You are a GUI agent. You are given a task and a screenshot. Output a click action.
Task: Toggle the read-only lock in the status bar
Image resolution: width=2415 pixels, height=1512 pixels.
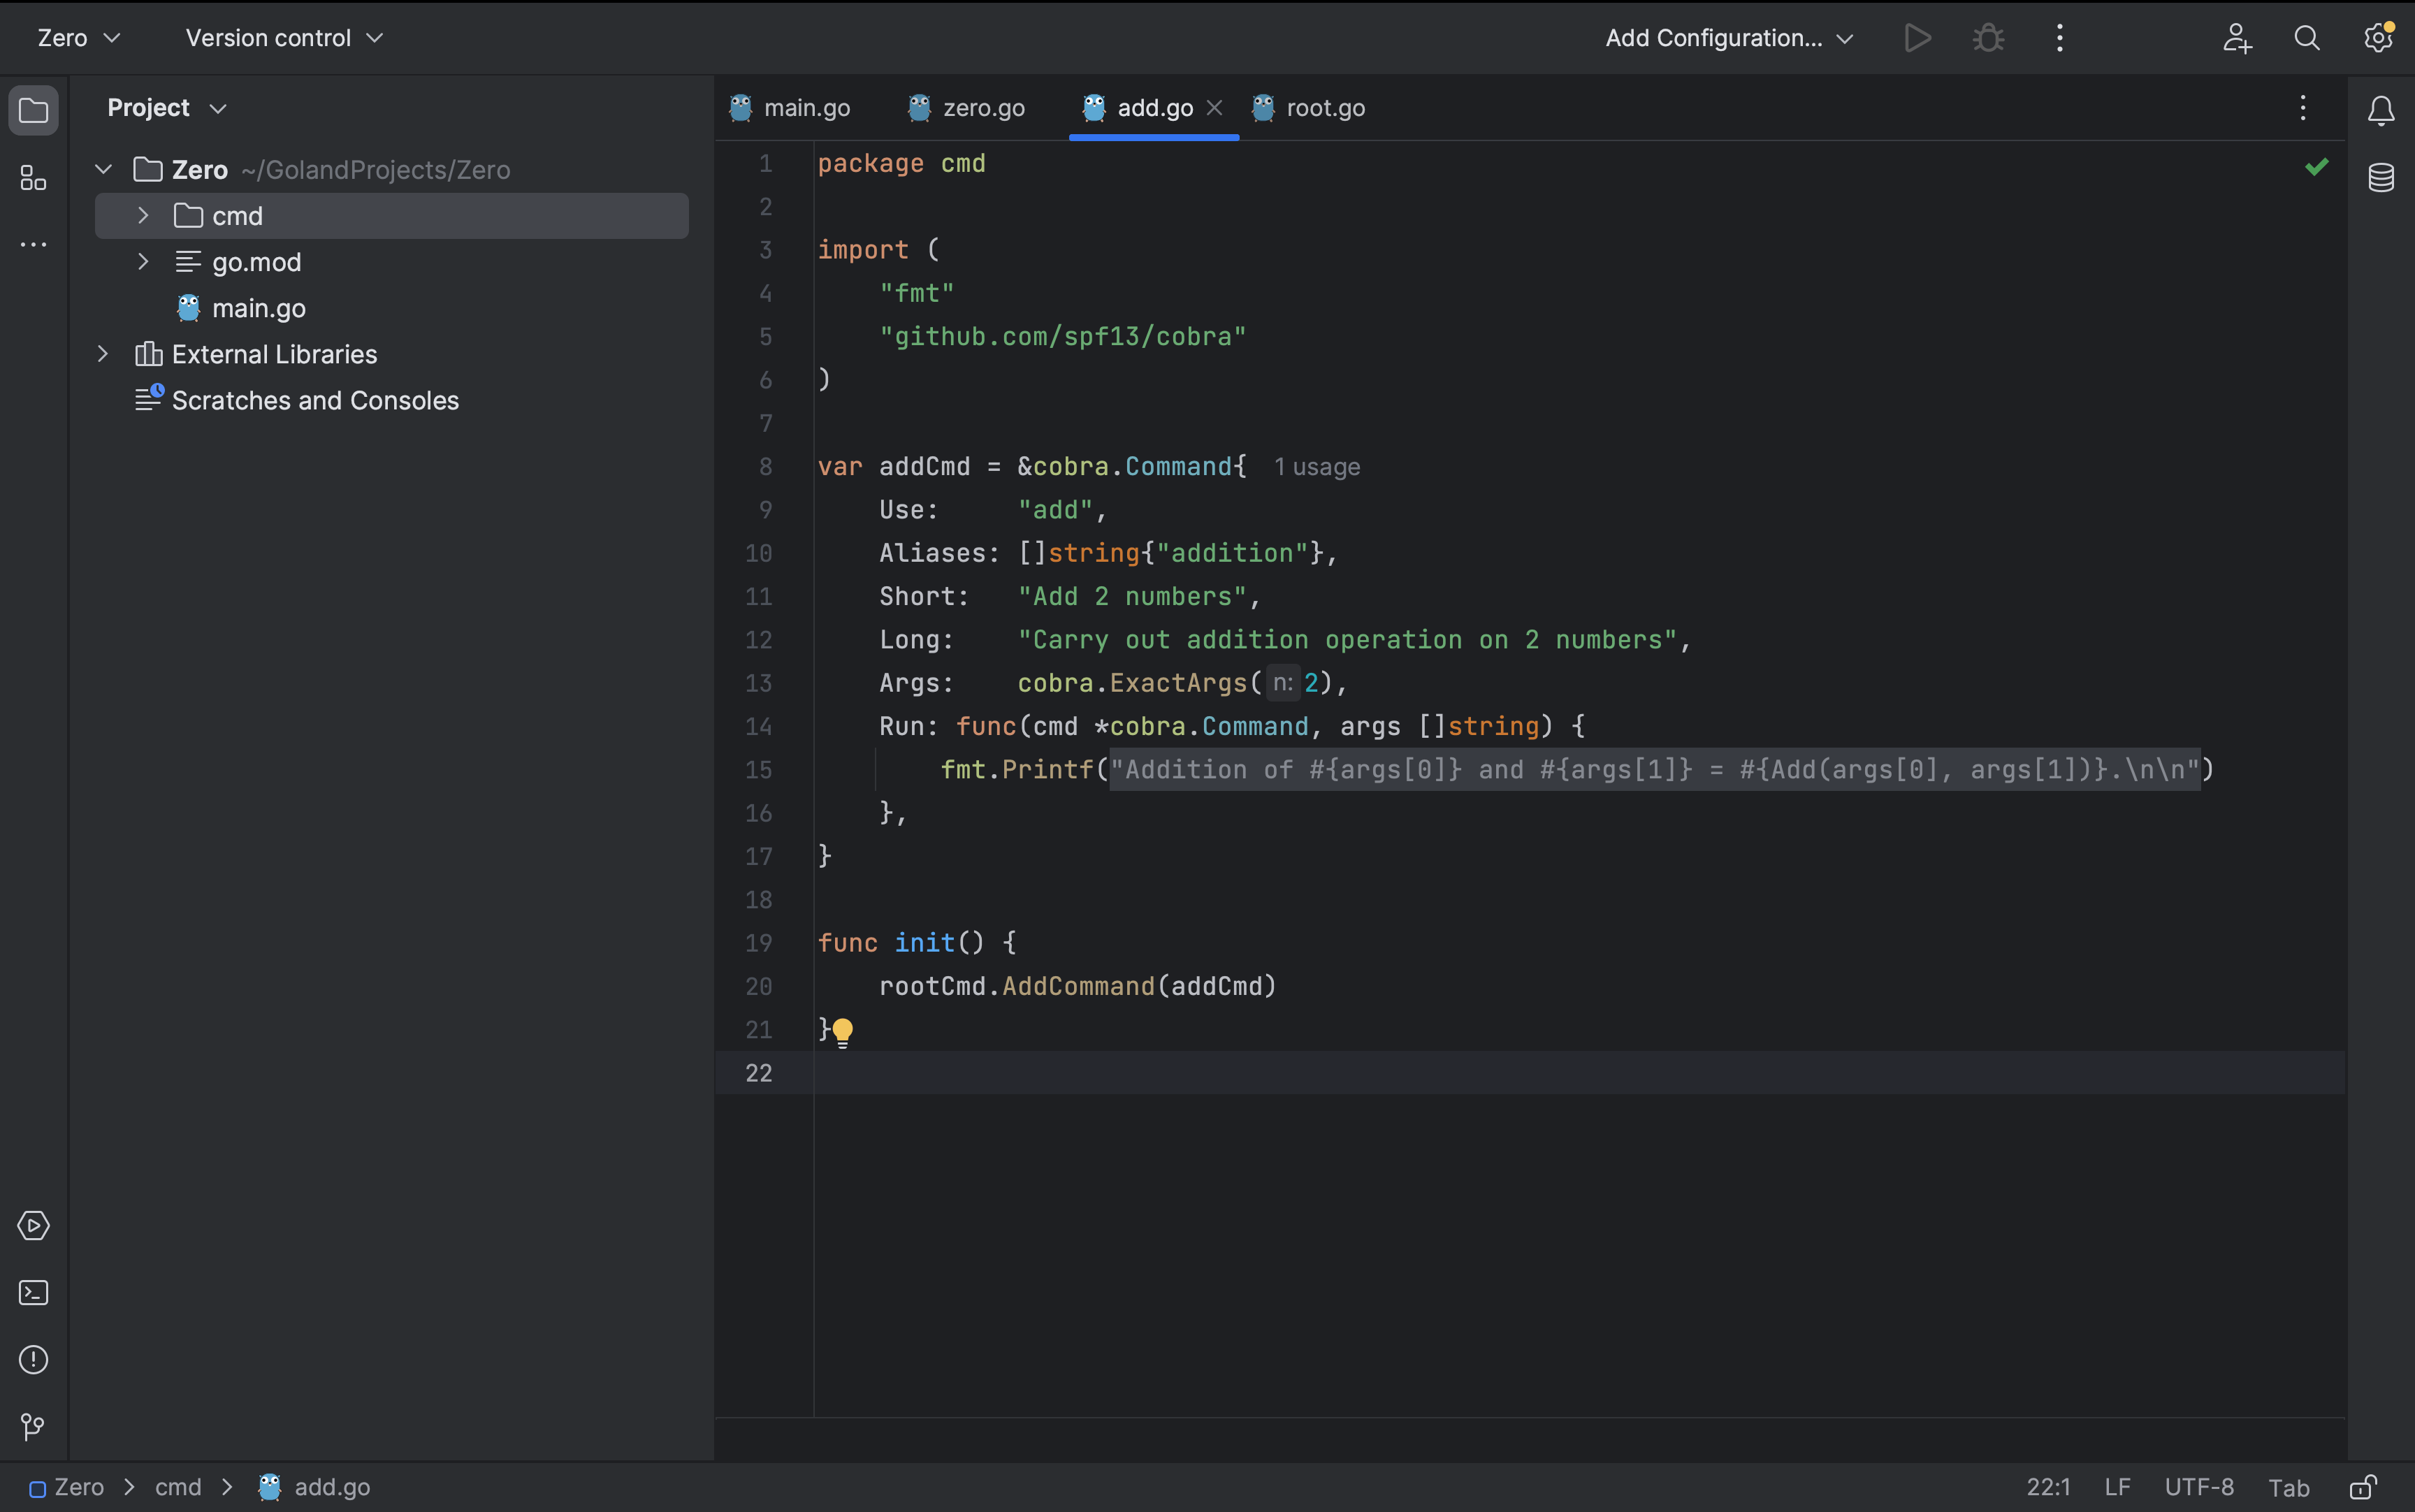pos(2362,1487)
